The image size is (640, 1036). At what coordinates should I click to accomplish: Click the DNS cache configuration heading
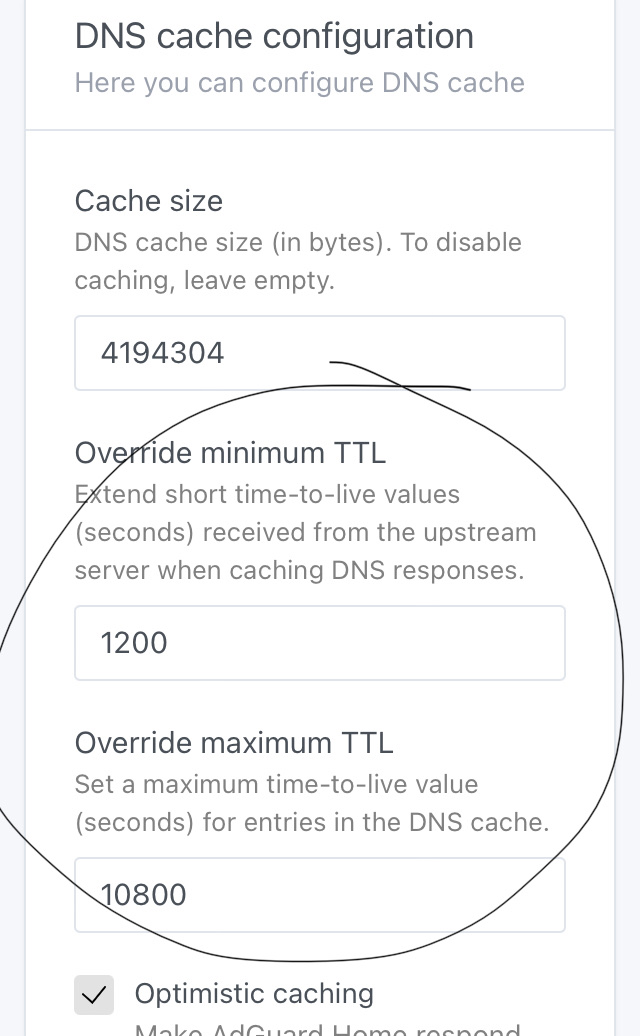pos(274,36)
